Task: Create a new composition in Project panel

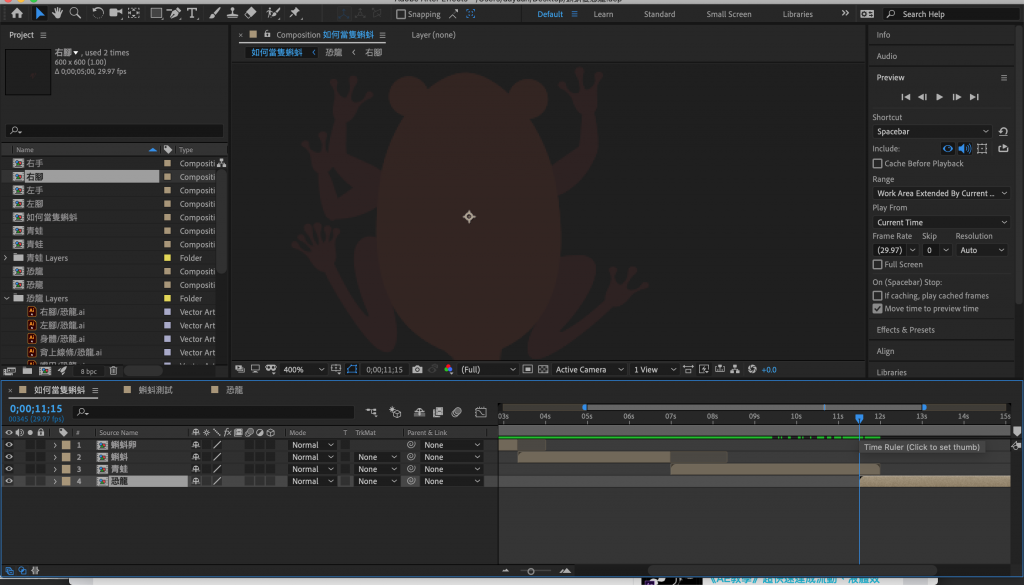Action: click(x=44, y=371)
